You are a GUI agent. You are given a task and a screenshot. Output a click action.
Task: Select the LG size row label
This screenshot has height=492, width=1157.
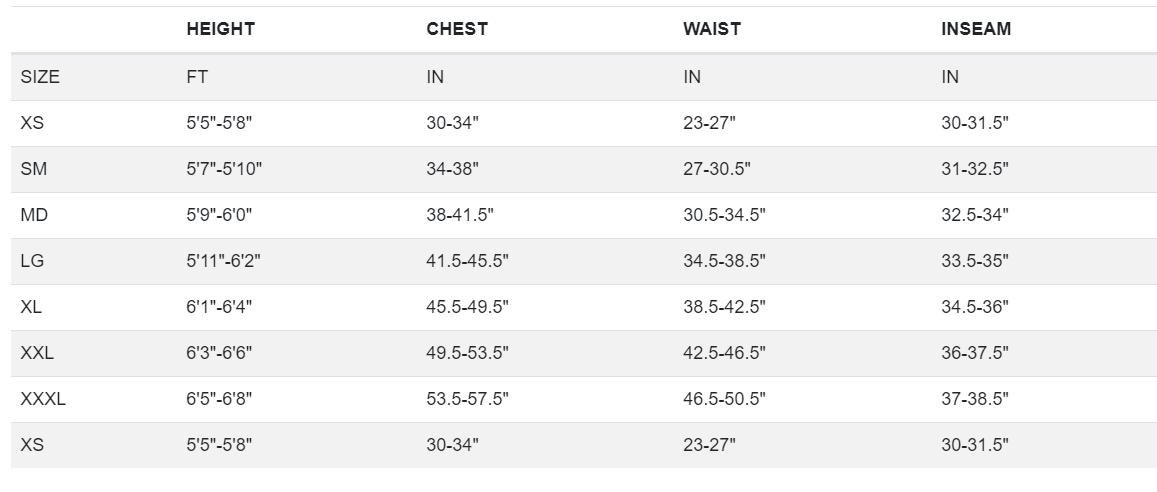tap(32, 260)
